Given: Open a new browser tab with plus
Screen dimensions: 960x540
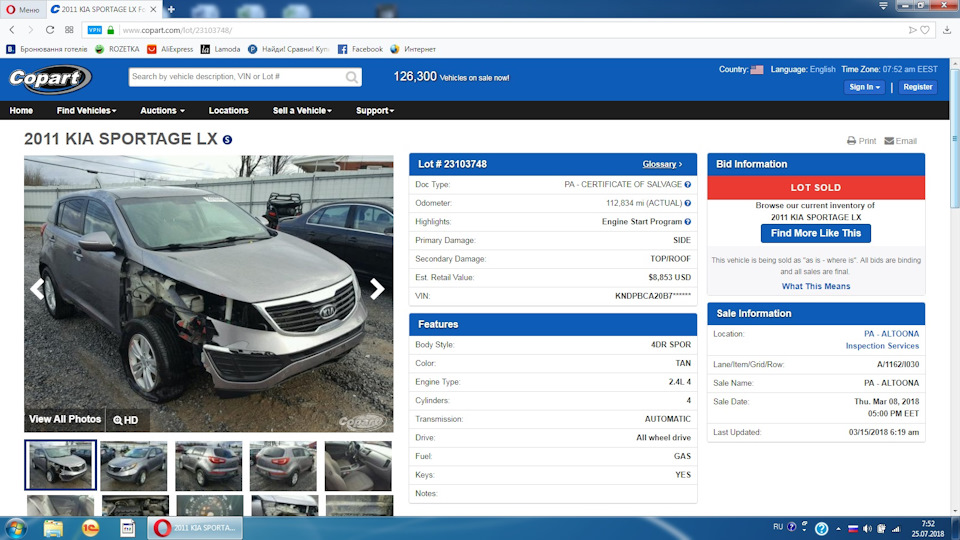Looking at the screenshot, I should click(x=171, y=9).
